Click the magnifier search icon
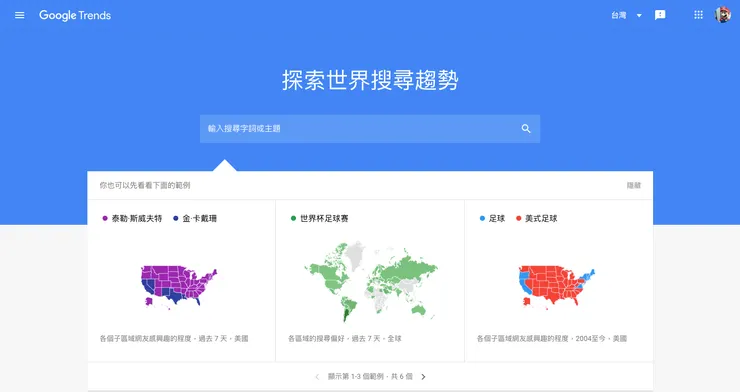 (x=526, y=128)
